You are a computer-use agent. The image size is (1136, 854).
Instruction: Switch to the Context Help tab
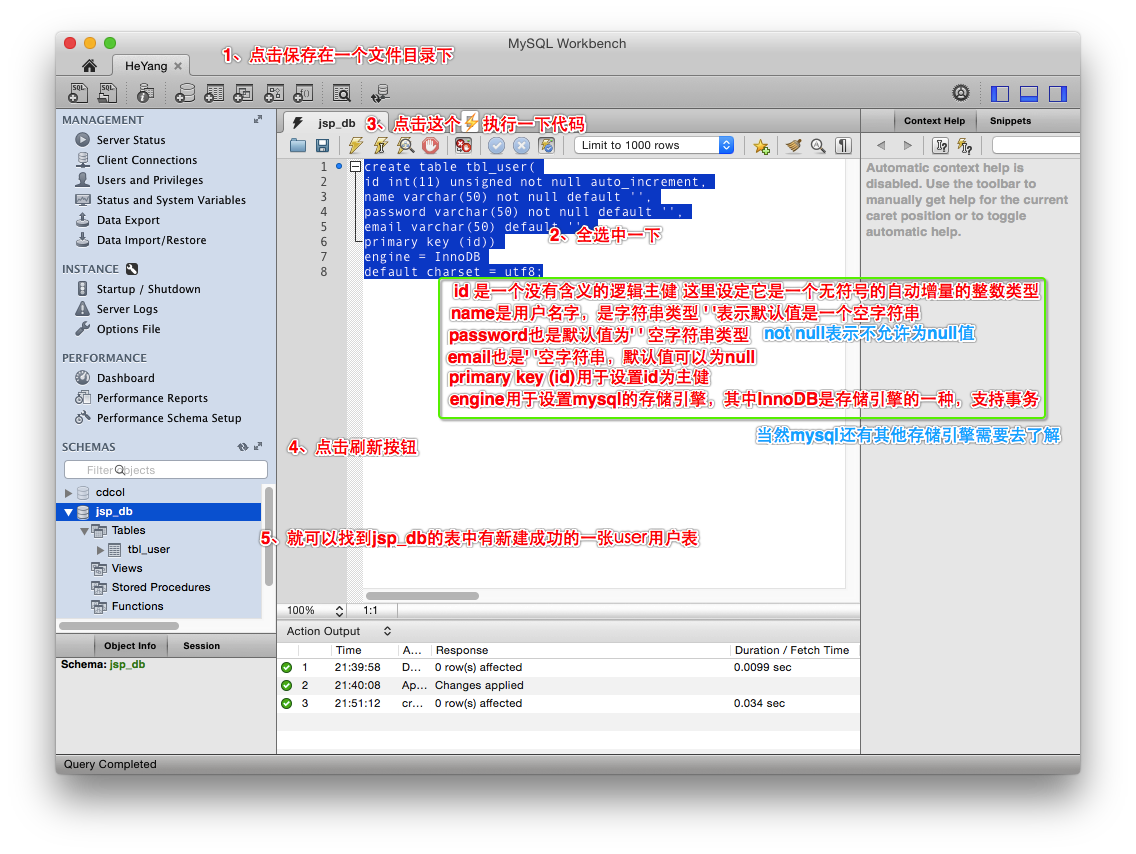934,121
